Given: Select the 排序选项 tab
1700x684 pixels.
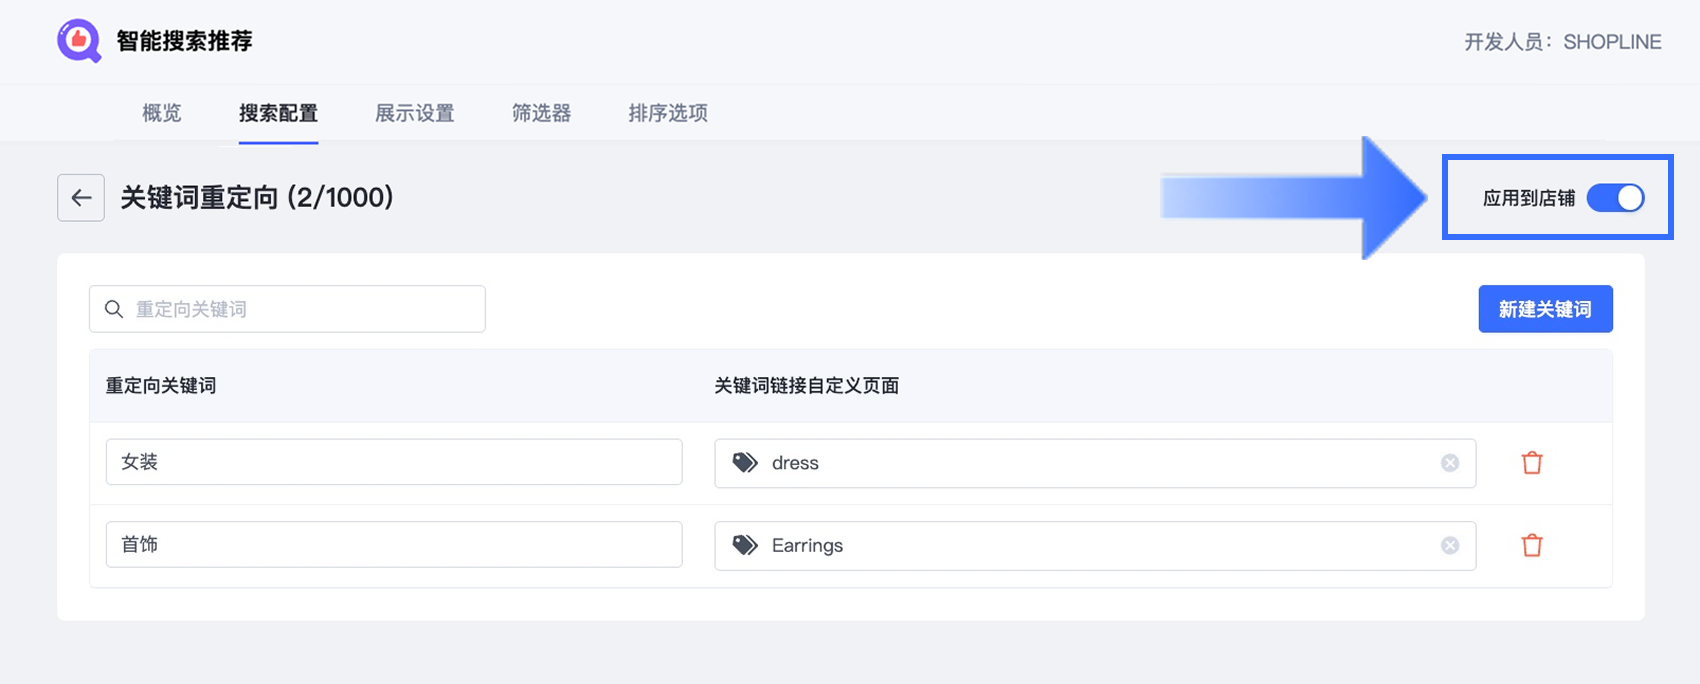Looking at the screenshot, I should (668, 113).
